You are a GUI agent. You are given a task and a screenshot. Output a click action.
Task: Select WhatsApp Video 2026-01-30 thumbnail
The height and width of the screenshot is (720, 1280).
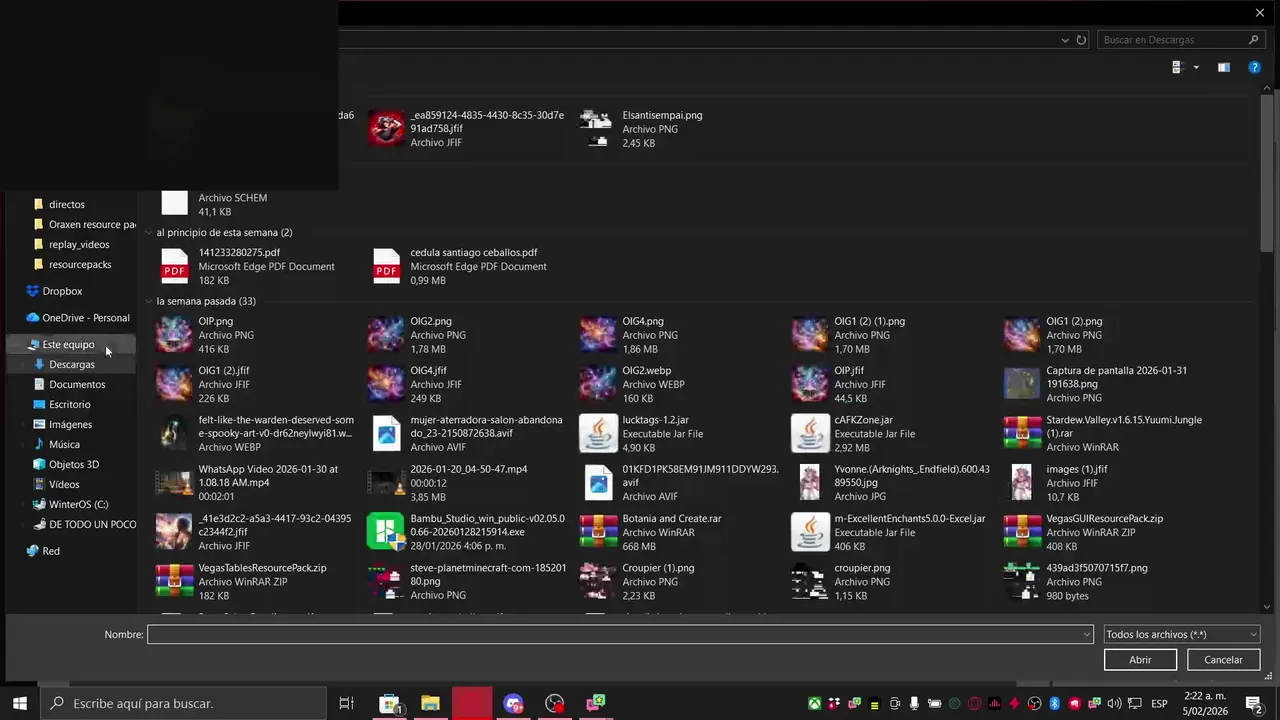click(174, 483)
